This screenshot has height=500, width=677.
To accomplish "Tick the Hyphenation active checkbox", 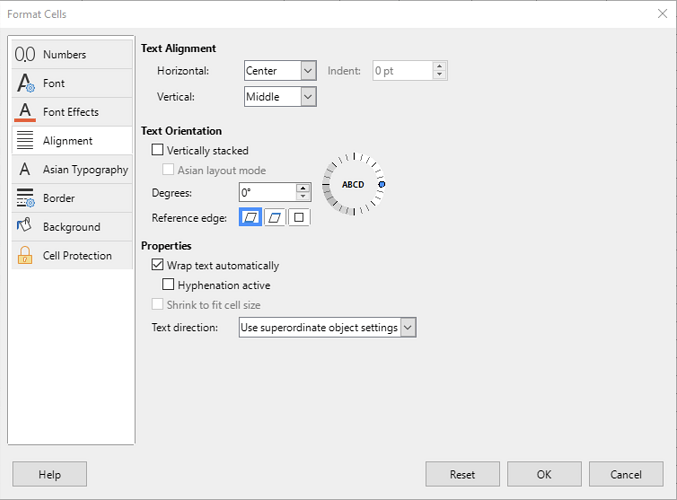I will coord(168,284).
